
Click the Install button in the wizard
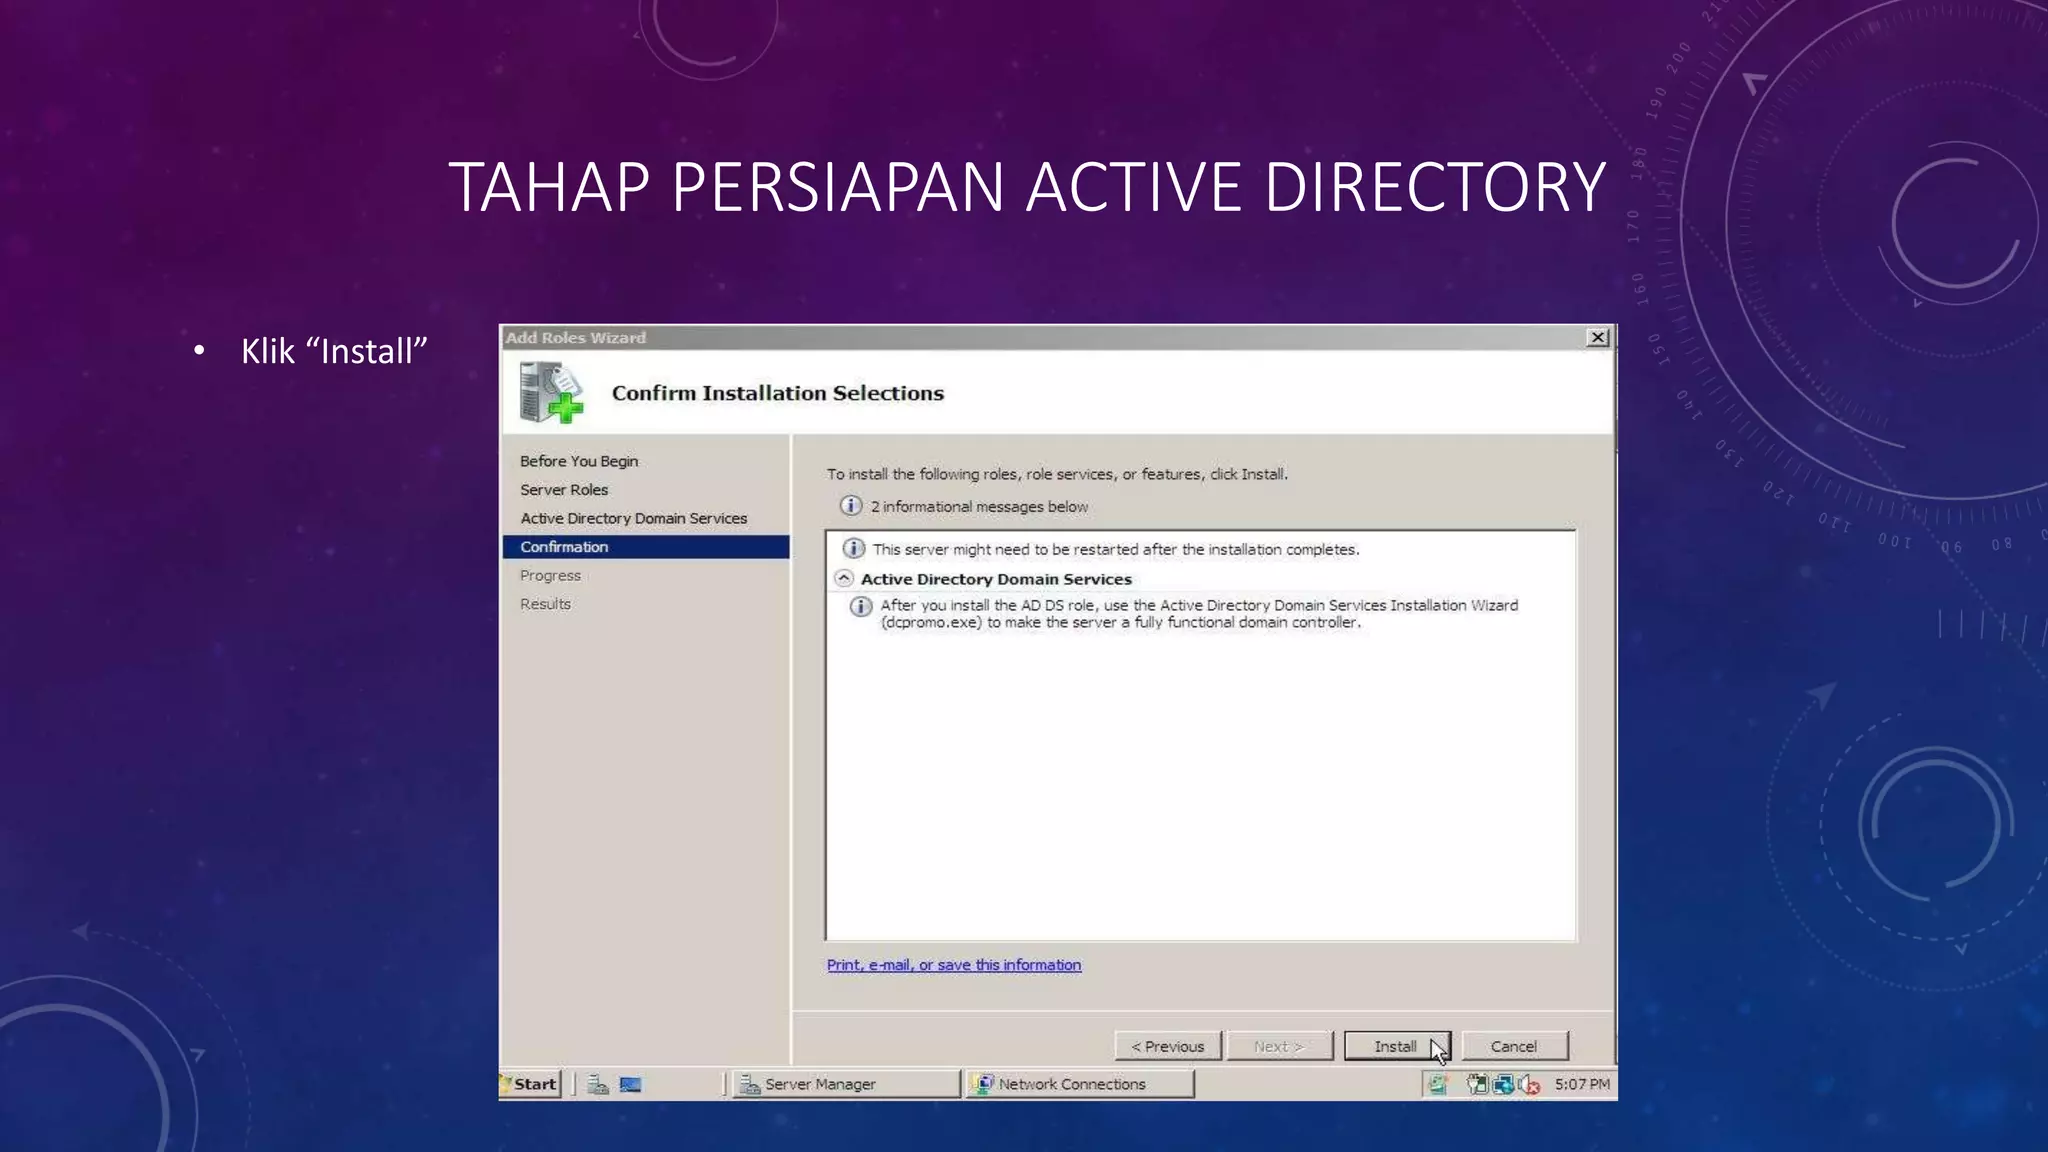(1396, 1046)
